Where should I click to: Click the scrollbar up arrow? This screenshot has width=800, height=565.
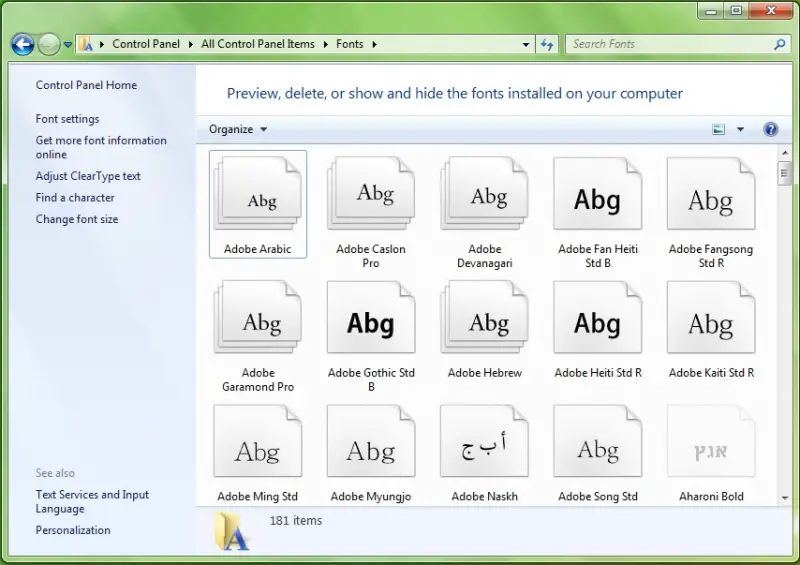[785, 153]
